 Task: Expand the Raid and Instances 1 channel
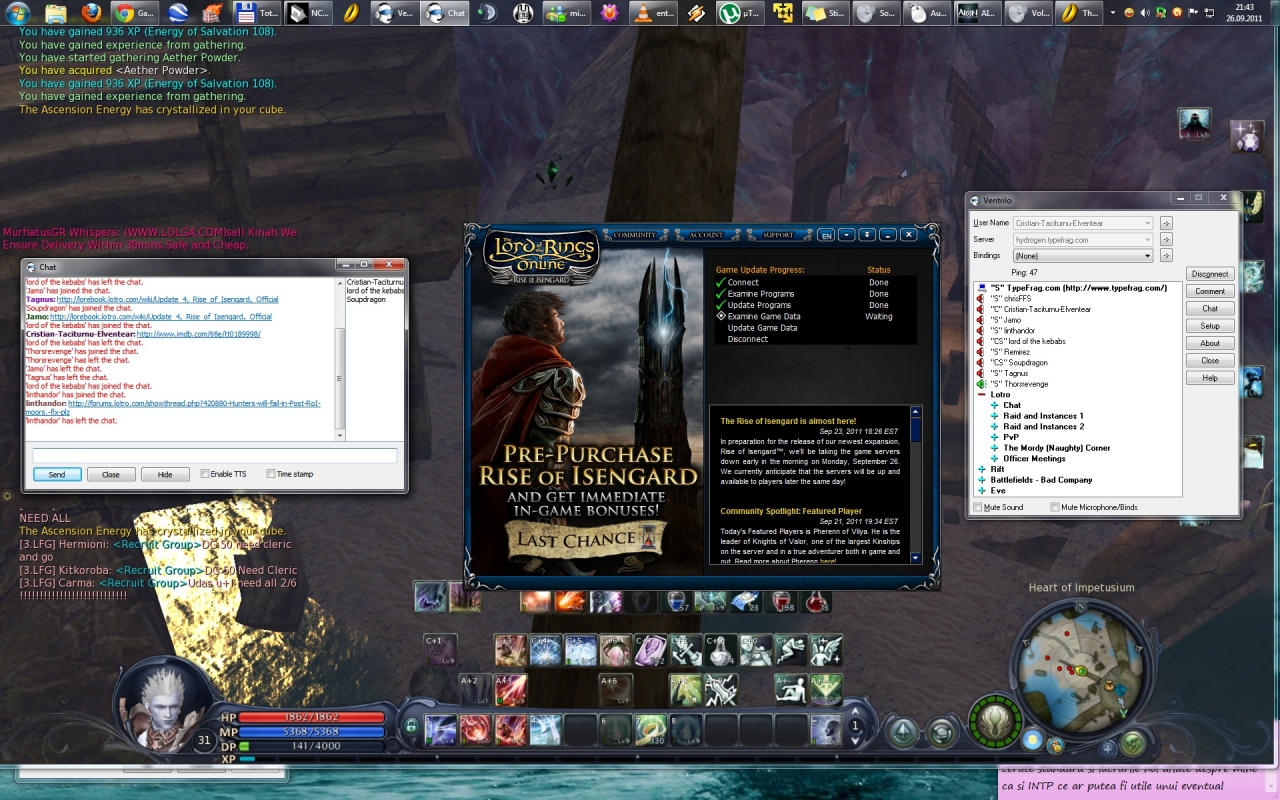(995, 416)
